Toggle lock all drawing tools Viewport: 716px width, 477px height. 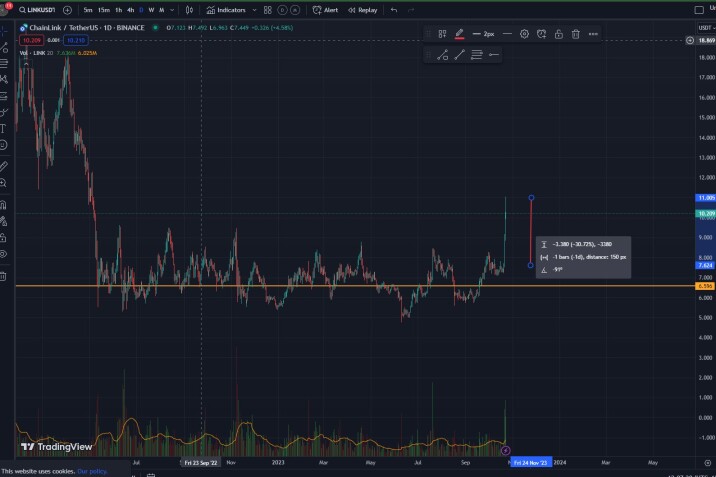3,237
